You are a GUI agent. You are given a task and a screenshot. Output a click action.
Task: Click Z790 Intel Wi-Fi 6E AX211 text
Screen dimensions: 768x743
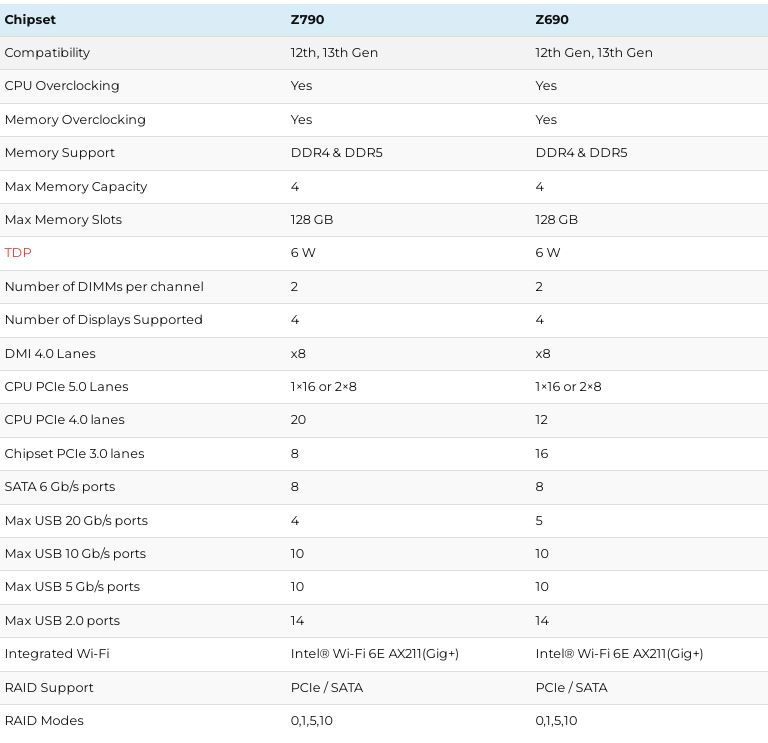pos(375,654)
